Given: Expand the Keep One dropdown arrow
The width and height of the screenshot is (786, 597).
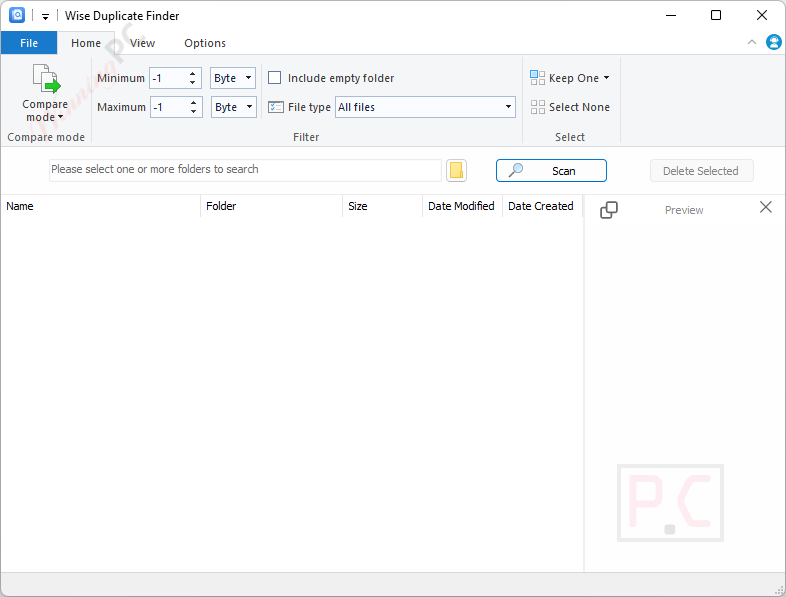Looking at the screenshot, I should pos(607,78).
